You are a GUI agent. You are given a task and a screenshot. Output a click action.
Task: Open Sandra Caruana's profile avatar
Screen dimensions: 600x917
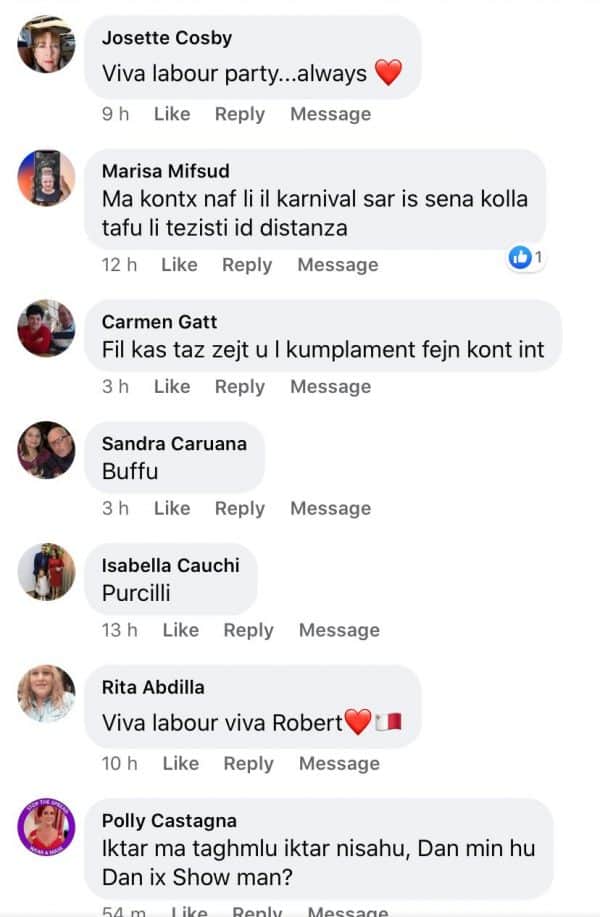46,450
